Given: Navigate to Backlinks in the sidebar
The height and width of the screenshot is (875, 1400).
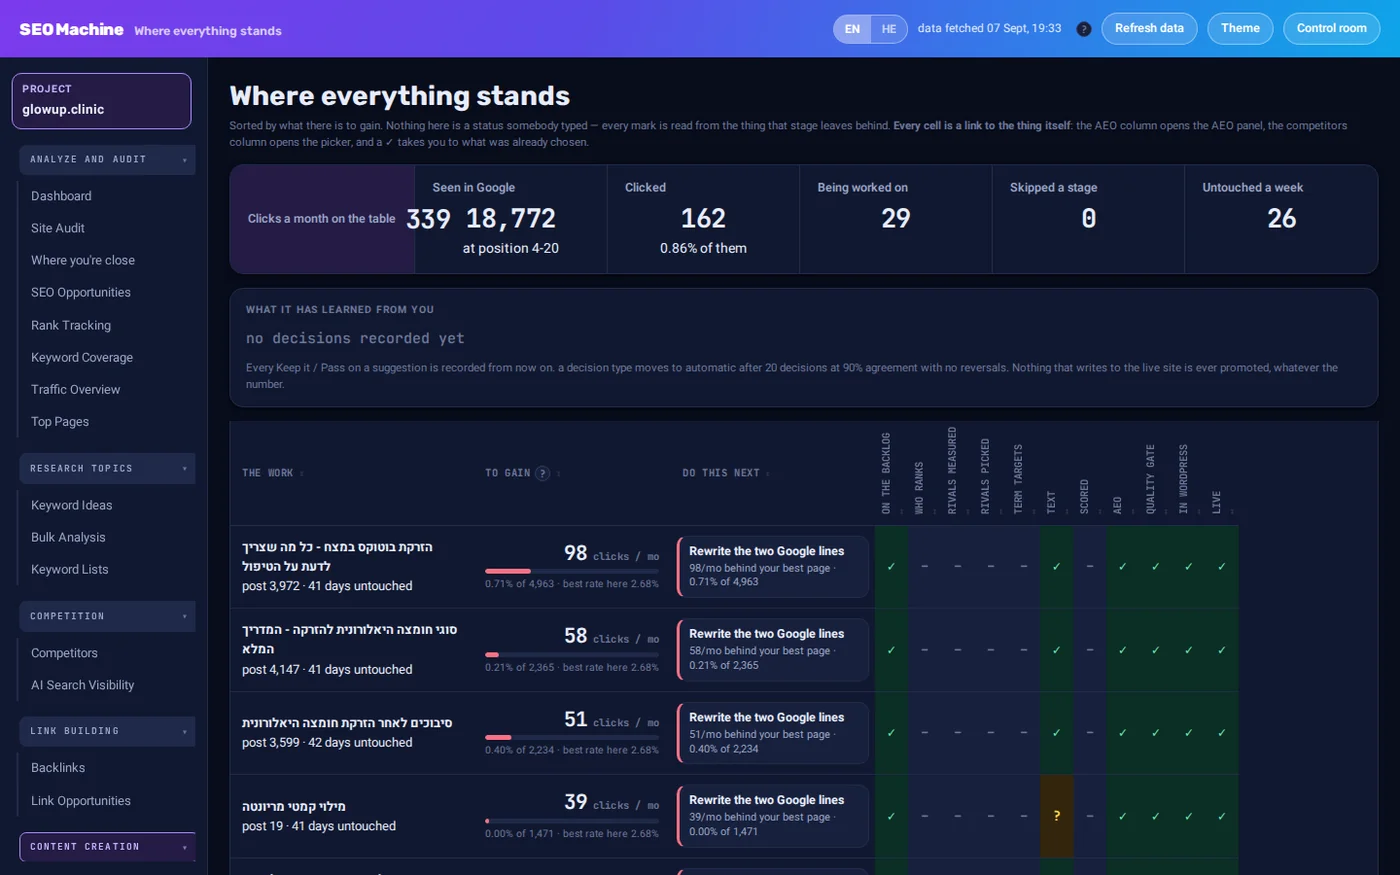Looking at the screenshot, I should point(58,768).
